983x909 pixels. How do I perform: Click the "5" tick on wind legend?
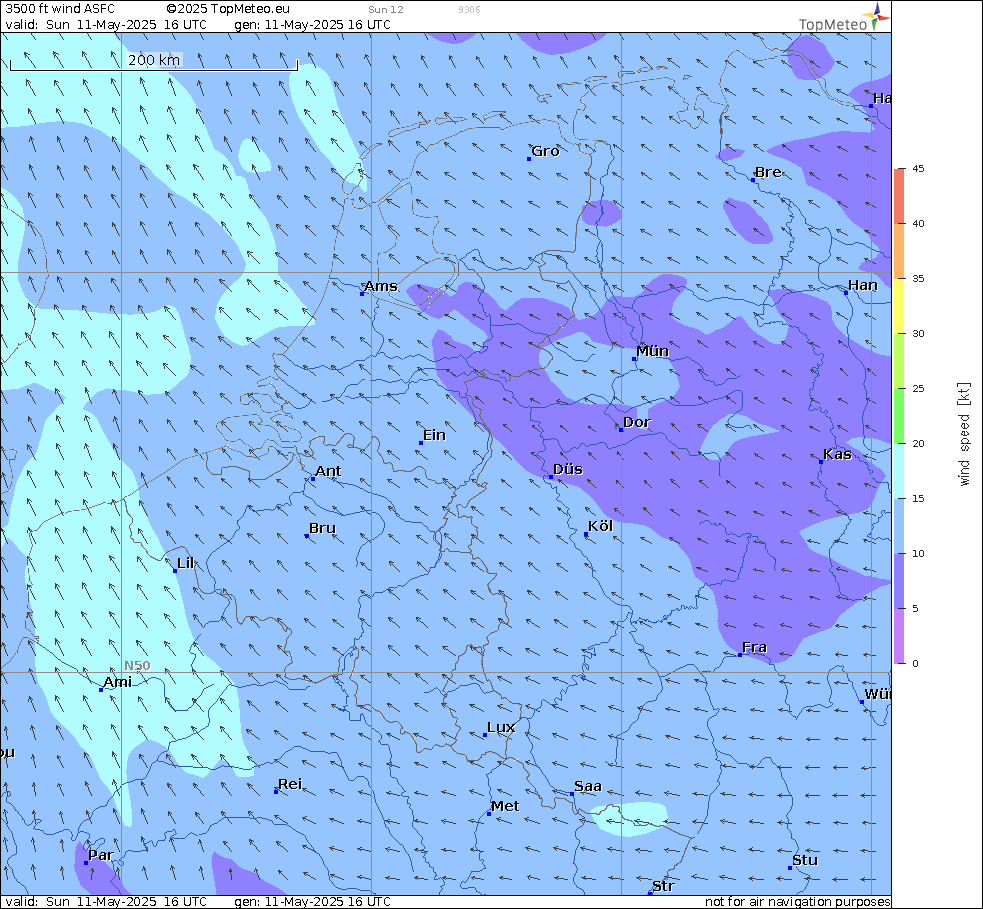click(915, 609)
